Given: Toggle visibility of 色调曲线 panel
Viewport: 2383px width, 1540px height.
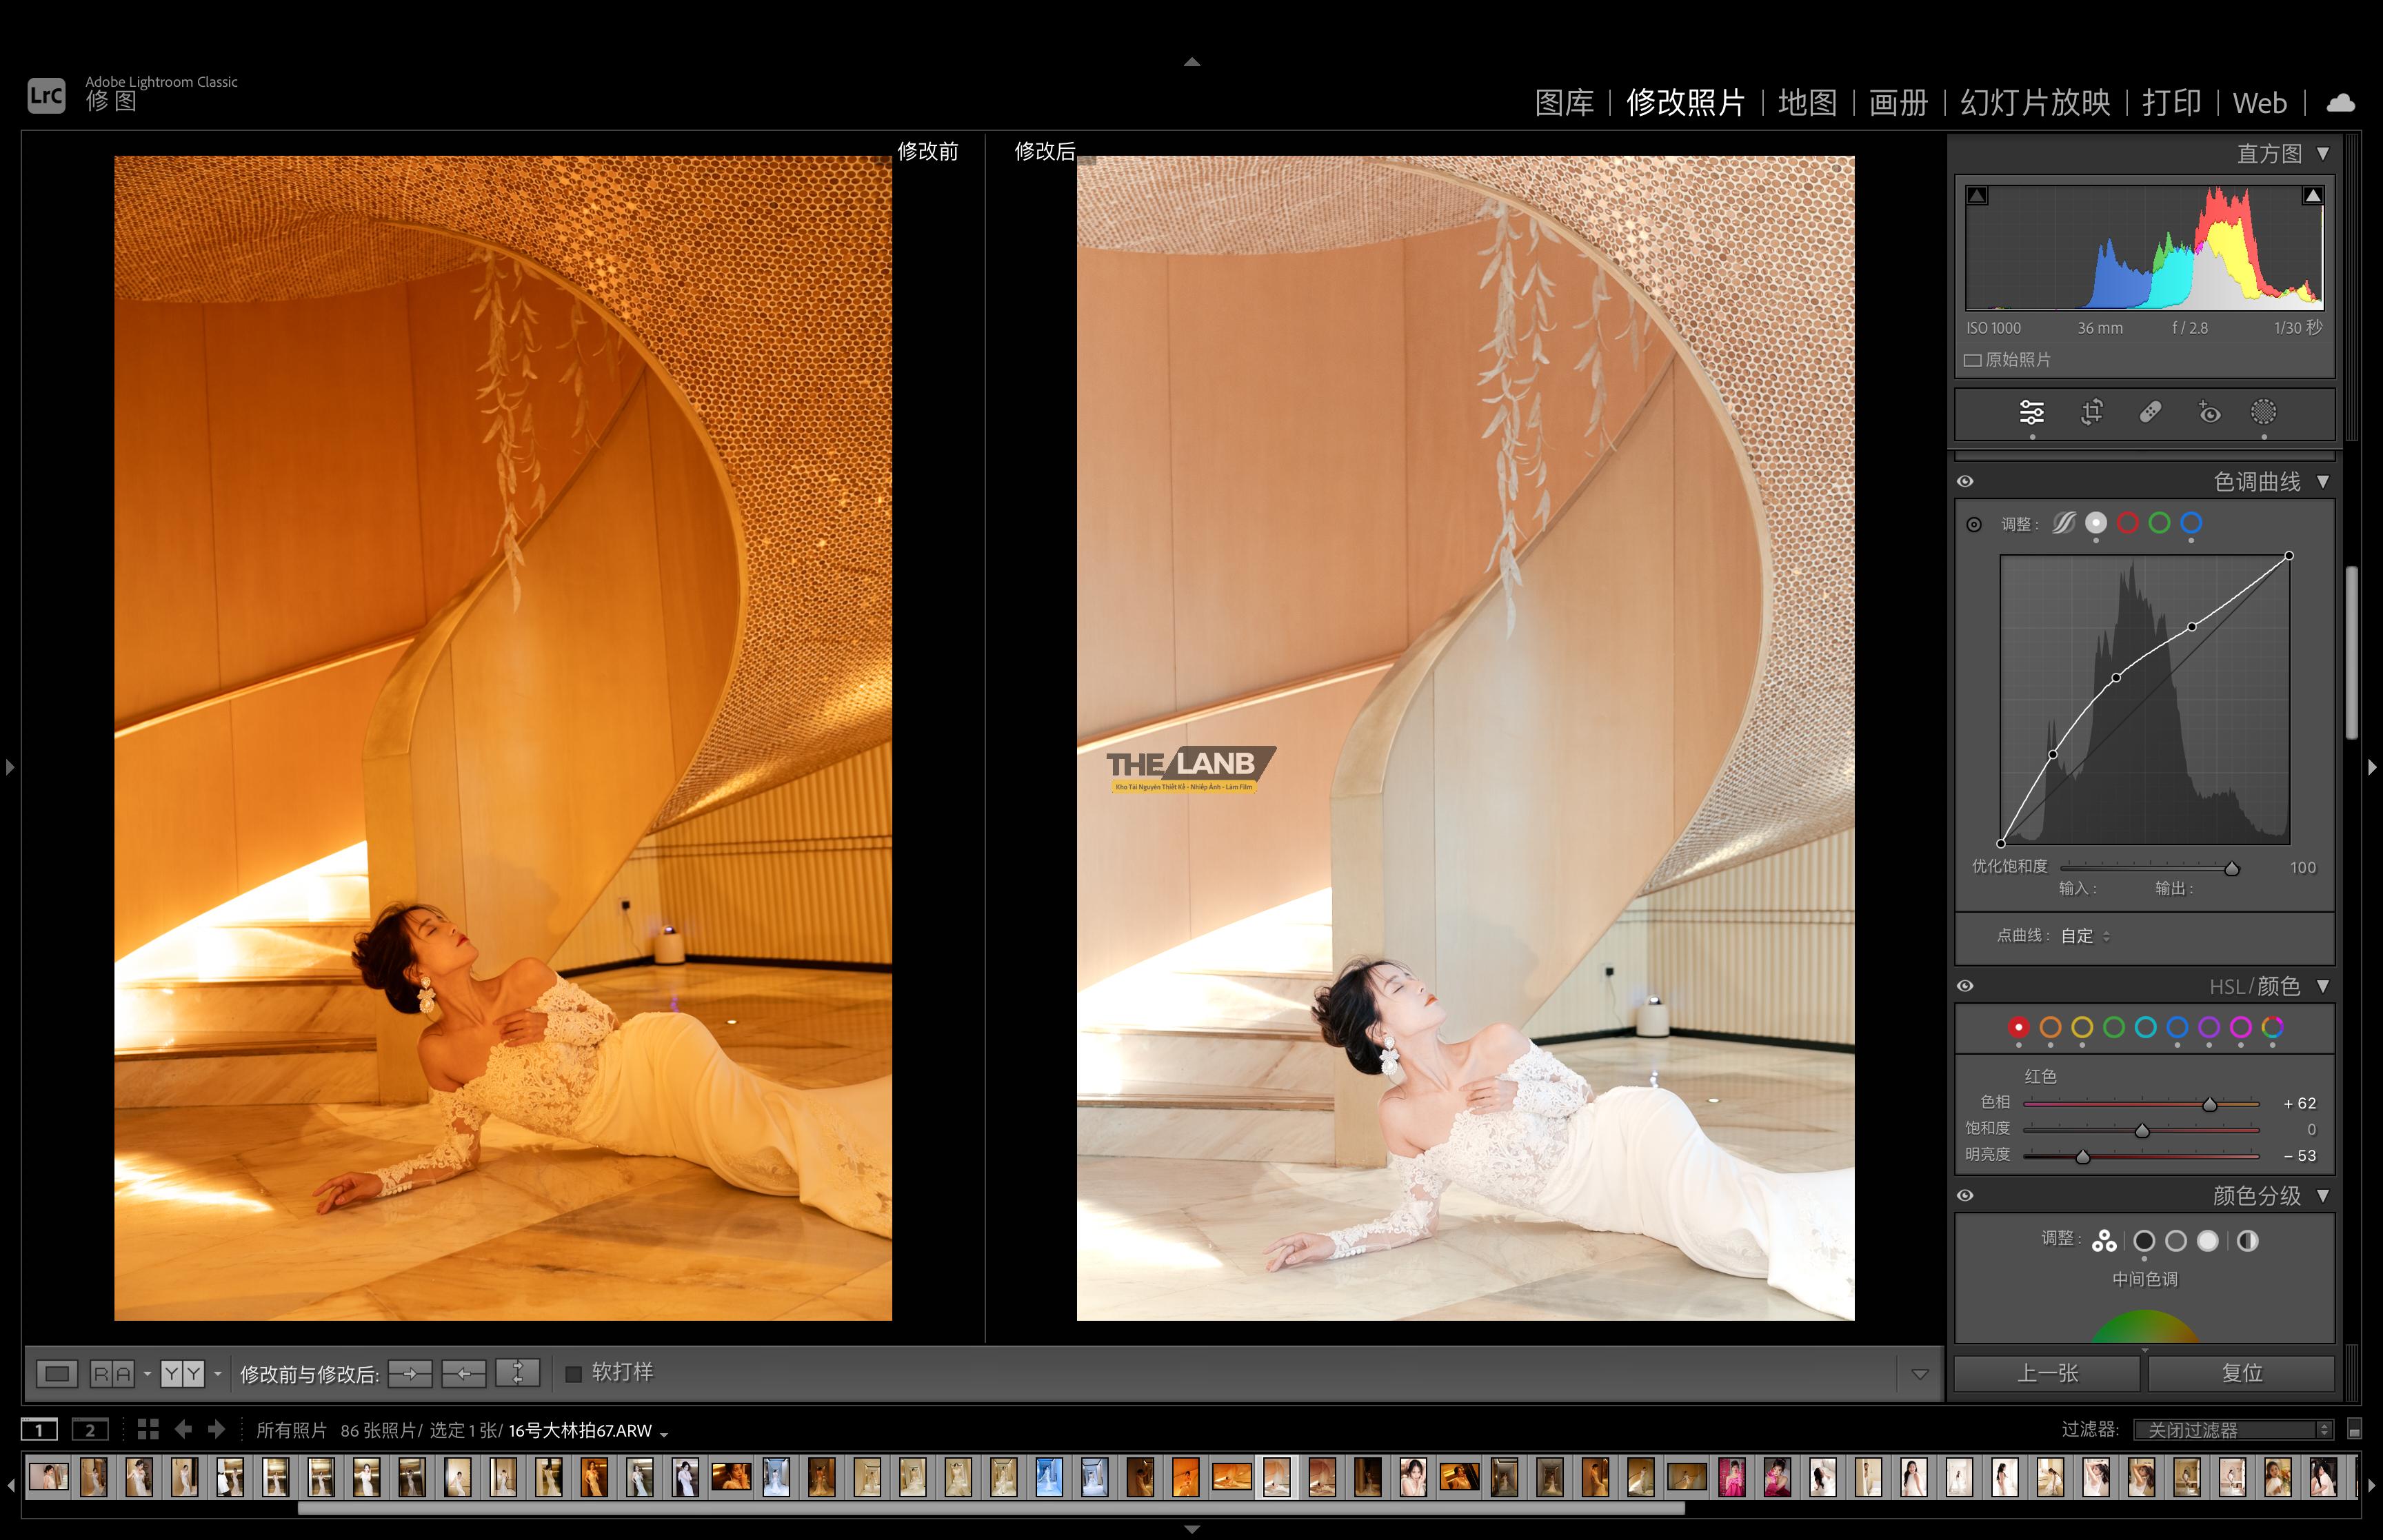Looking at the screenshot, I should point(1965,482).
